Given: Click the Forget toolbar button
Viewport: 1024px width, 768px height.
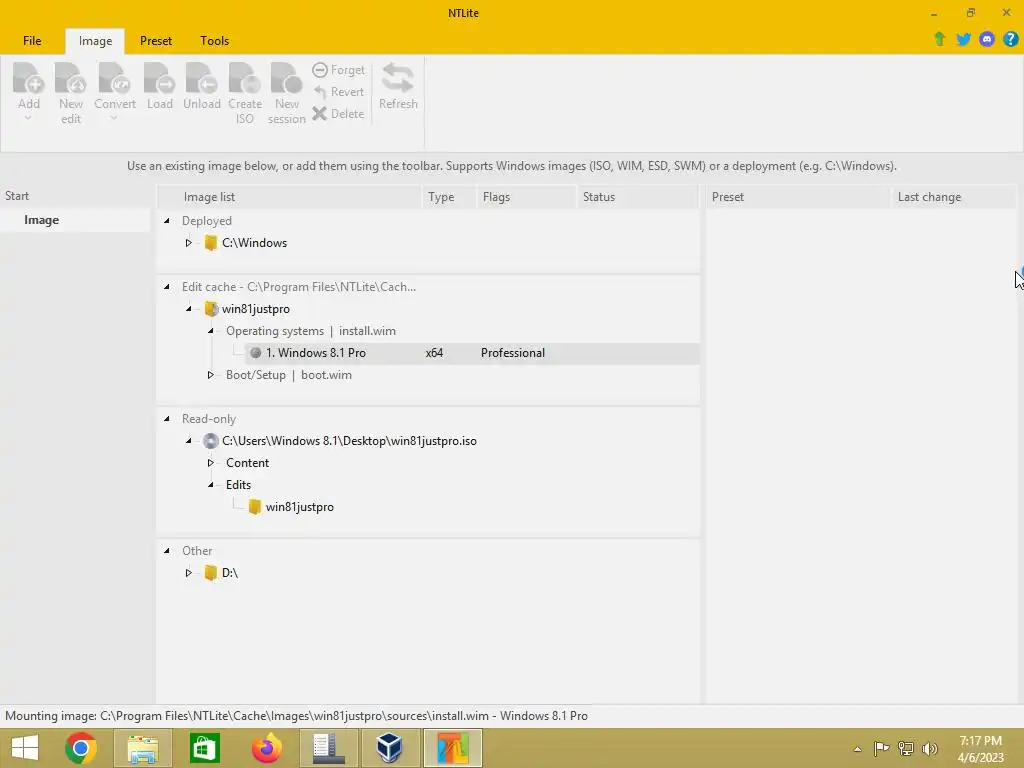Looking at the screenshot, I should [x=338, y=70].
